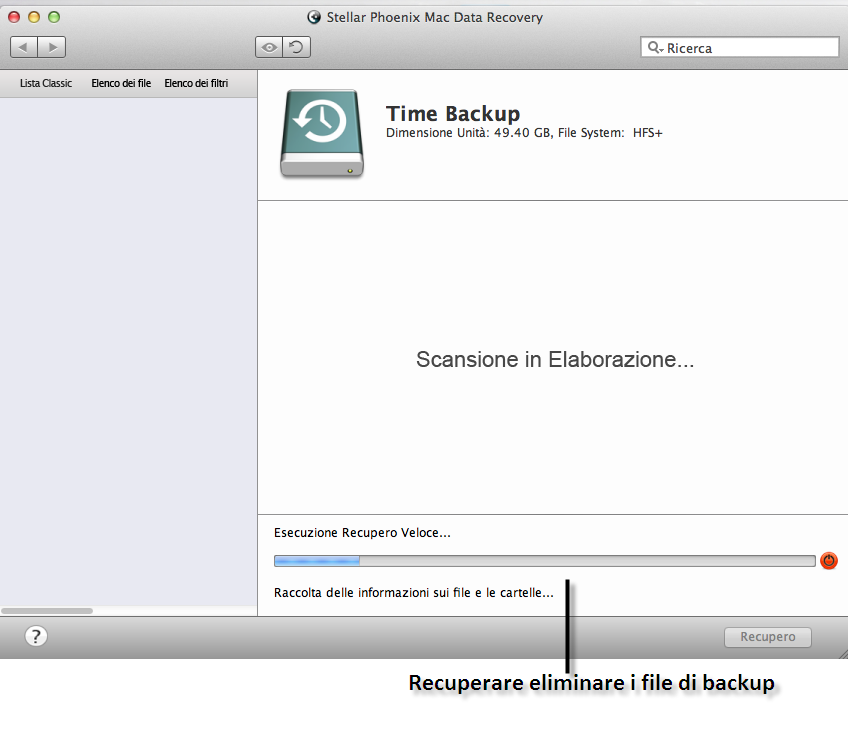Click the eye preview toolbar icon
The height and width of the screenshot is (730, 848).
click(269, 47)
